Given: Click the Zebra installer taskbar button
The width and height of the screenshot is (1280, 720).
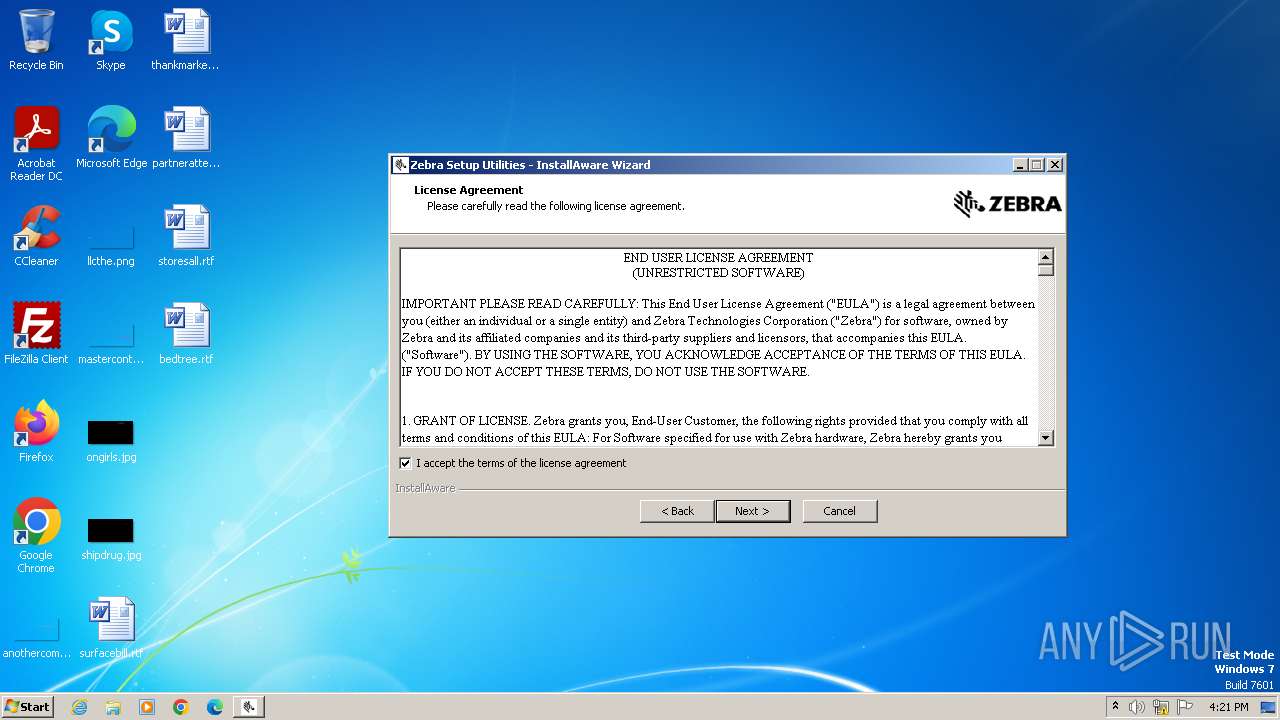Looking at the screenshot, I should tap(249, 707).
